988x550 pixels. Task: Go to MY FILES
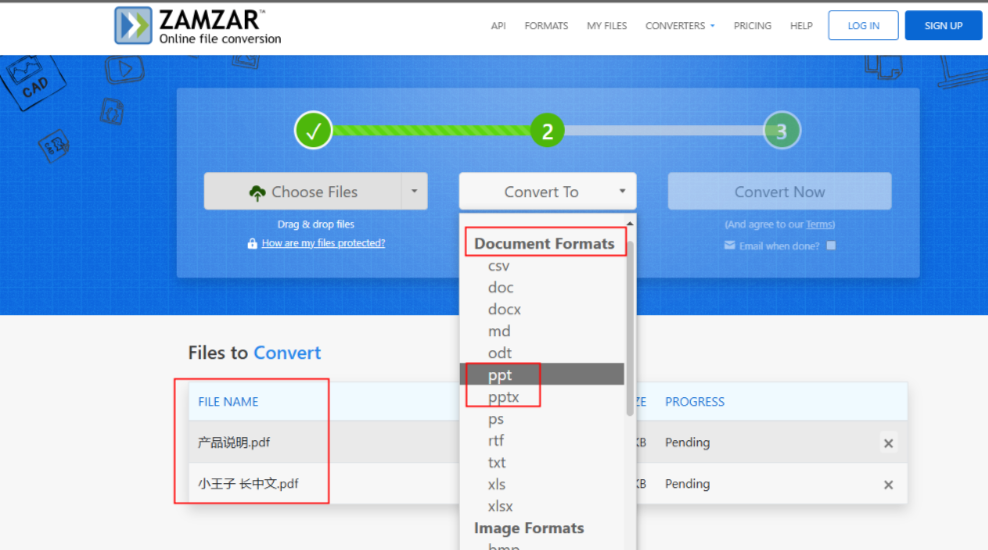607,26
